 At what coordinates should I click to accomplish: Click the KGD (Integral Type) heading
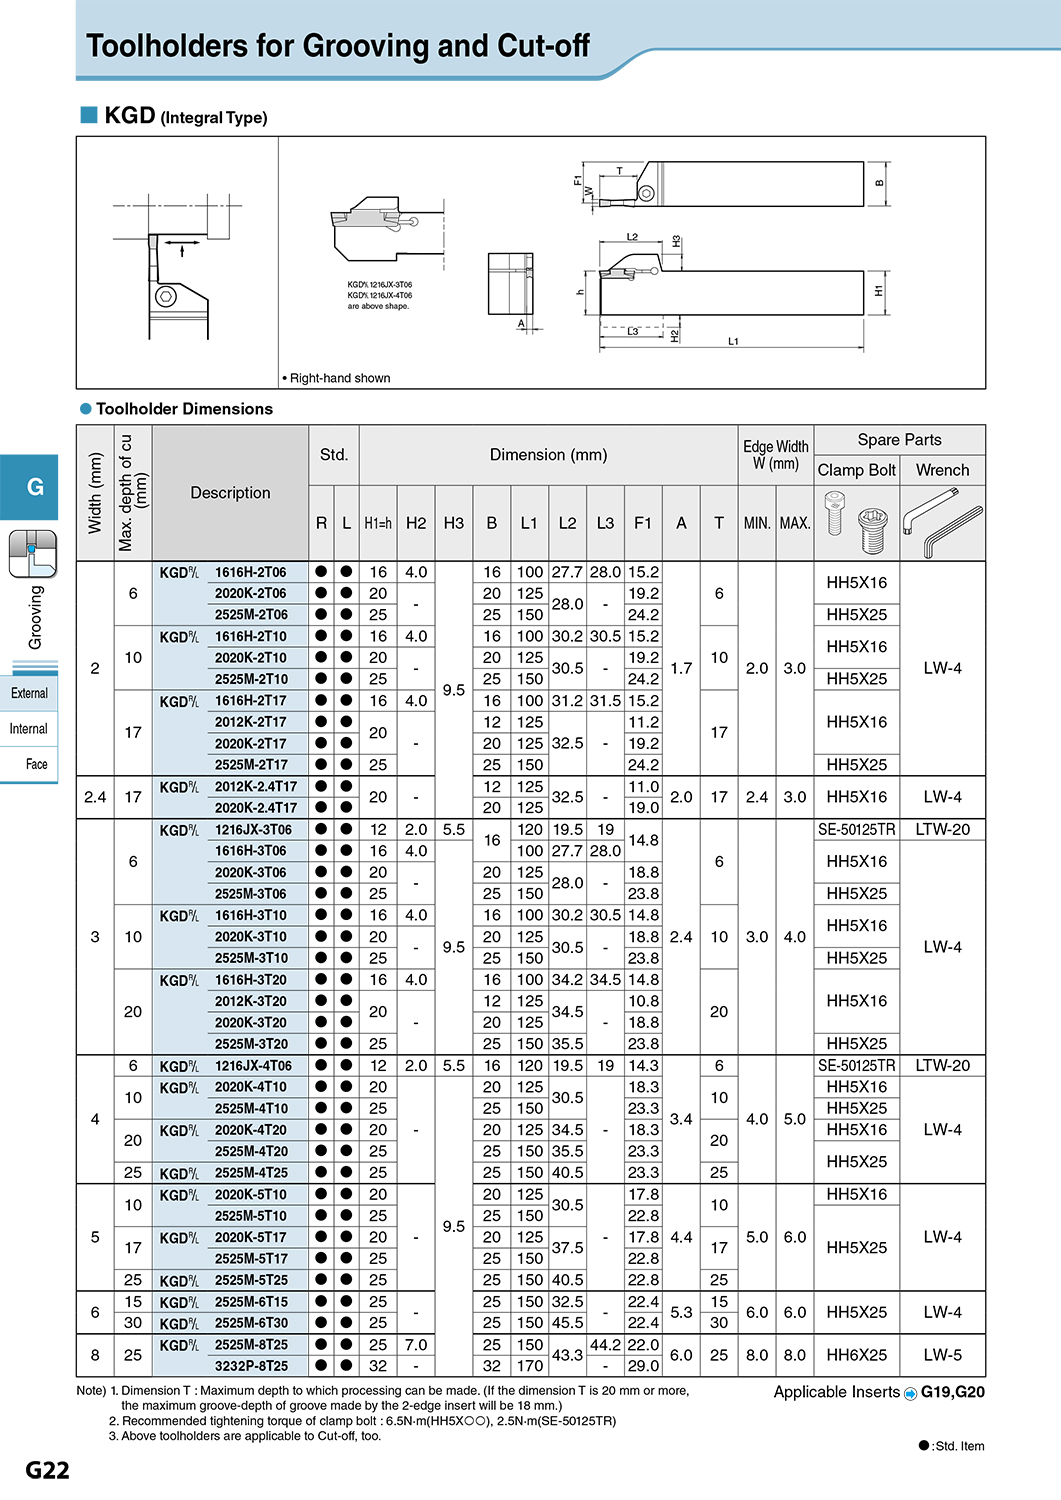point(186,116)
